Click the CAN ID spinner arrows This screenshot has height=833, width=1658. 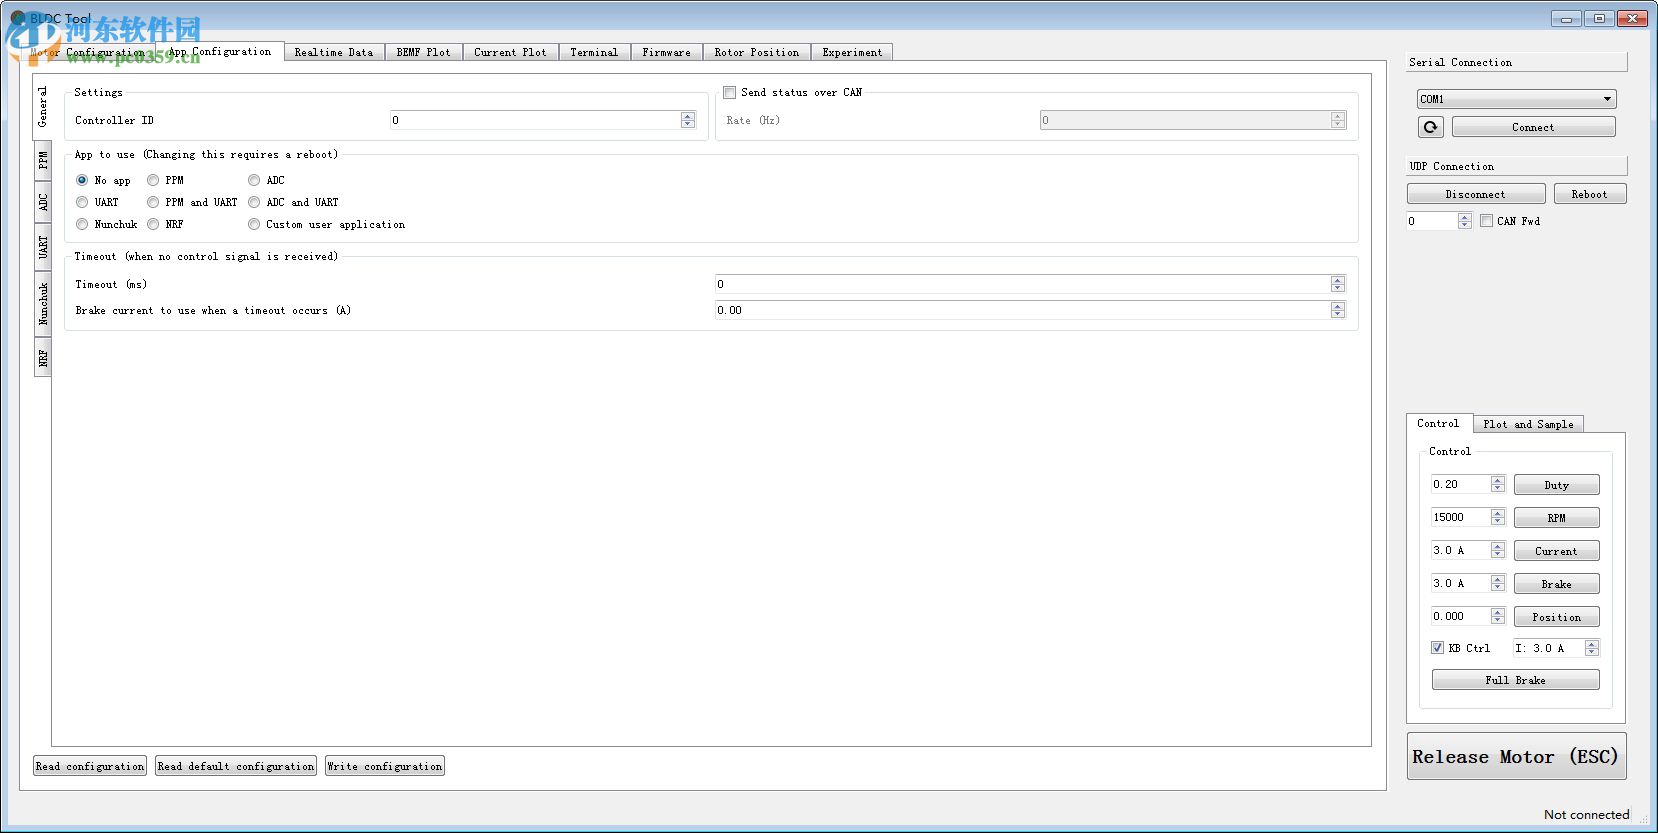[x=1465, y=221]
